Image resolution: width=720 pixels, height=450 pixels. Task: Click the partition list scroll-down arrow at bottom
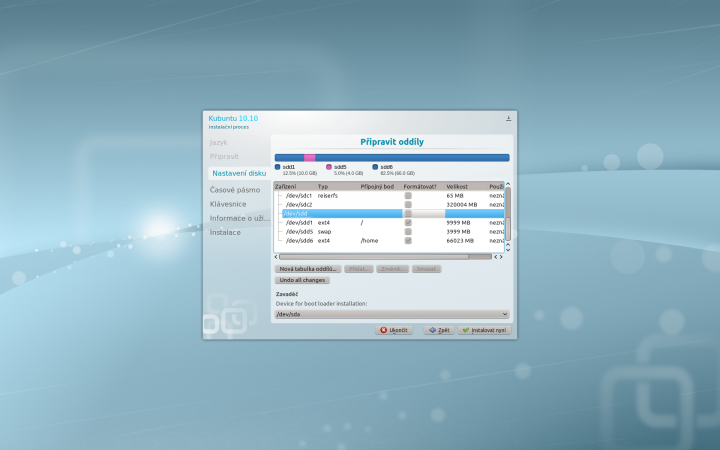pyautogui.click(x=508, y=250)
